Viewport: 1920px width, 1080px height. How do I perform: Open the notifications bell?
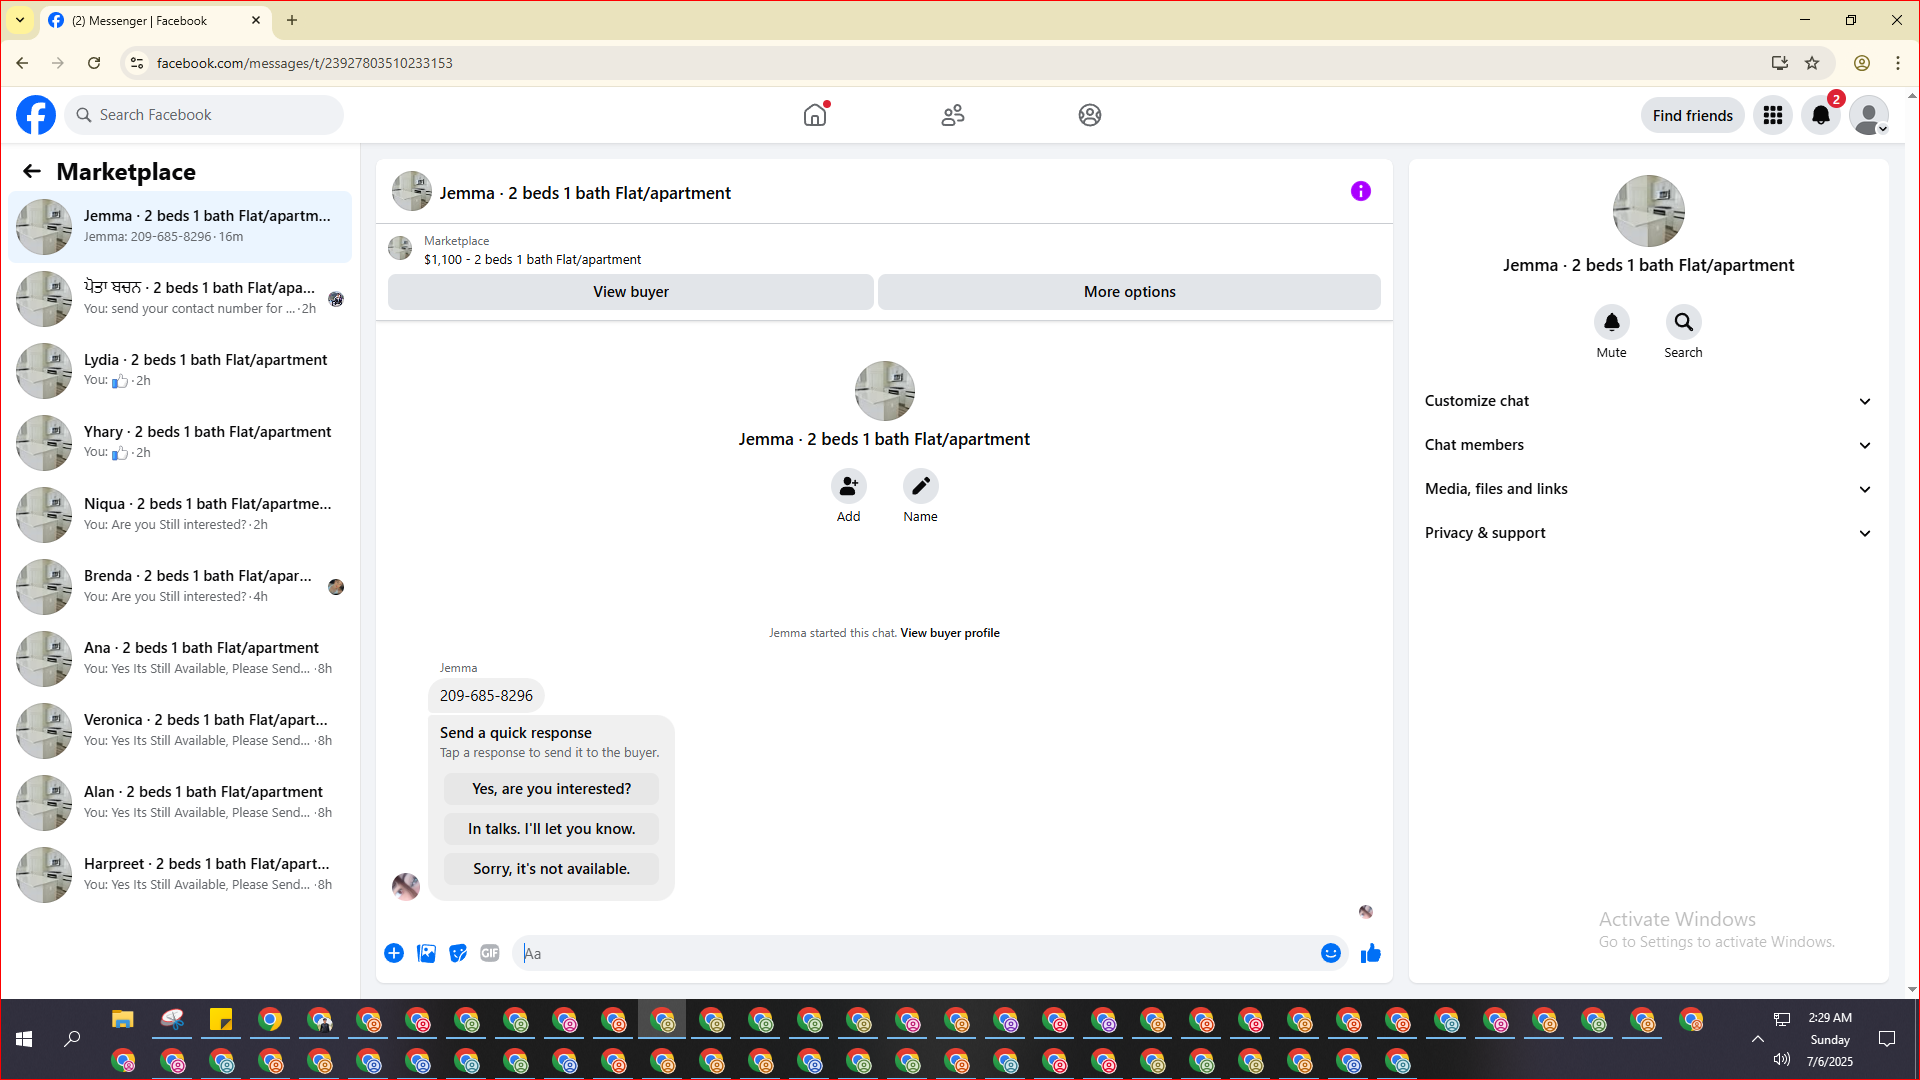pyautogui.click(x=1820, y=115)
